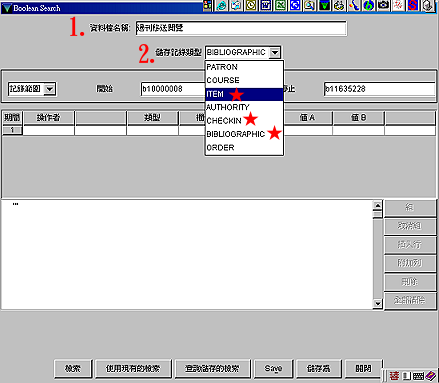Click the yellow paint palette icon in top bar
The width and height of the screenshot is (439, 383).
[x=339, y=5]
